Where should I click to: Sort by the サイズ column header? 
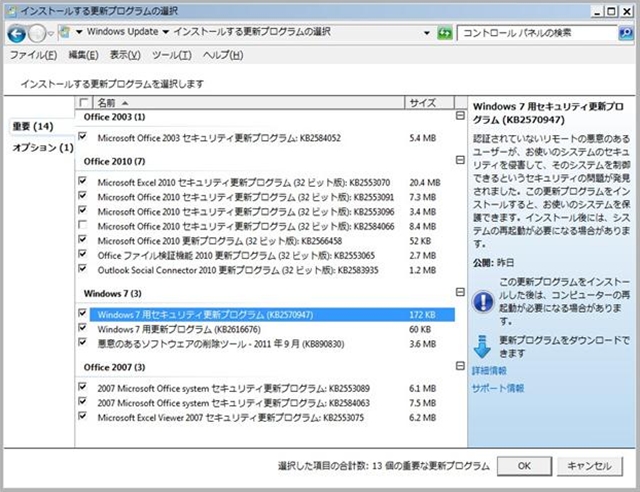pyautogui.click(x=429, y=102)
